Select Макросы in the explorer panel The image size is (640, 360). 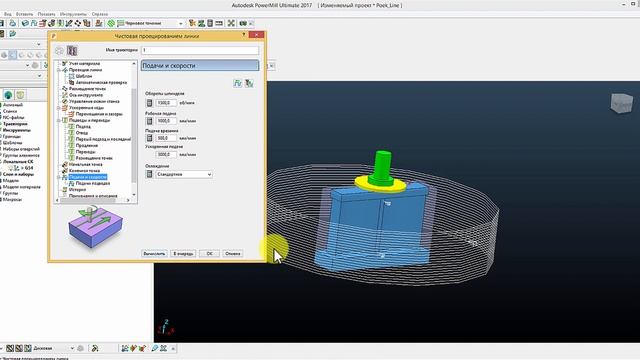(12, 200)
